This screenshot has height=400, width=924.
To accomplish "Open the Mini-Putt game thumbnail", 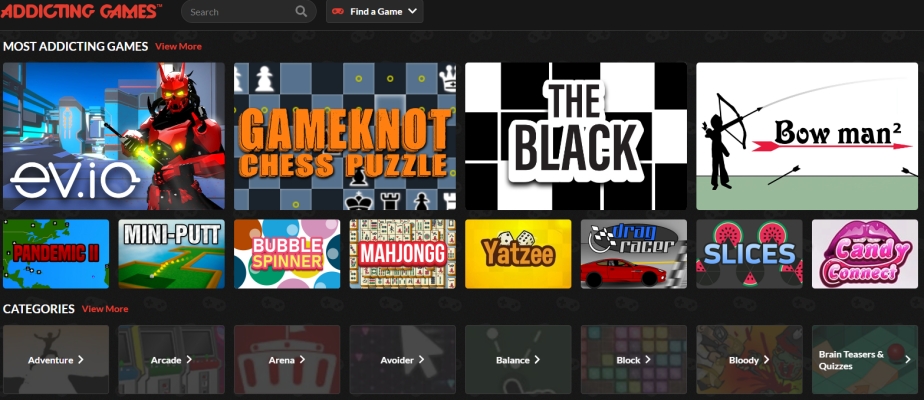I will [171, 254].
